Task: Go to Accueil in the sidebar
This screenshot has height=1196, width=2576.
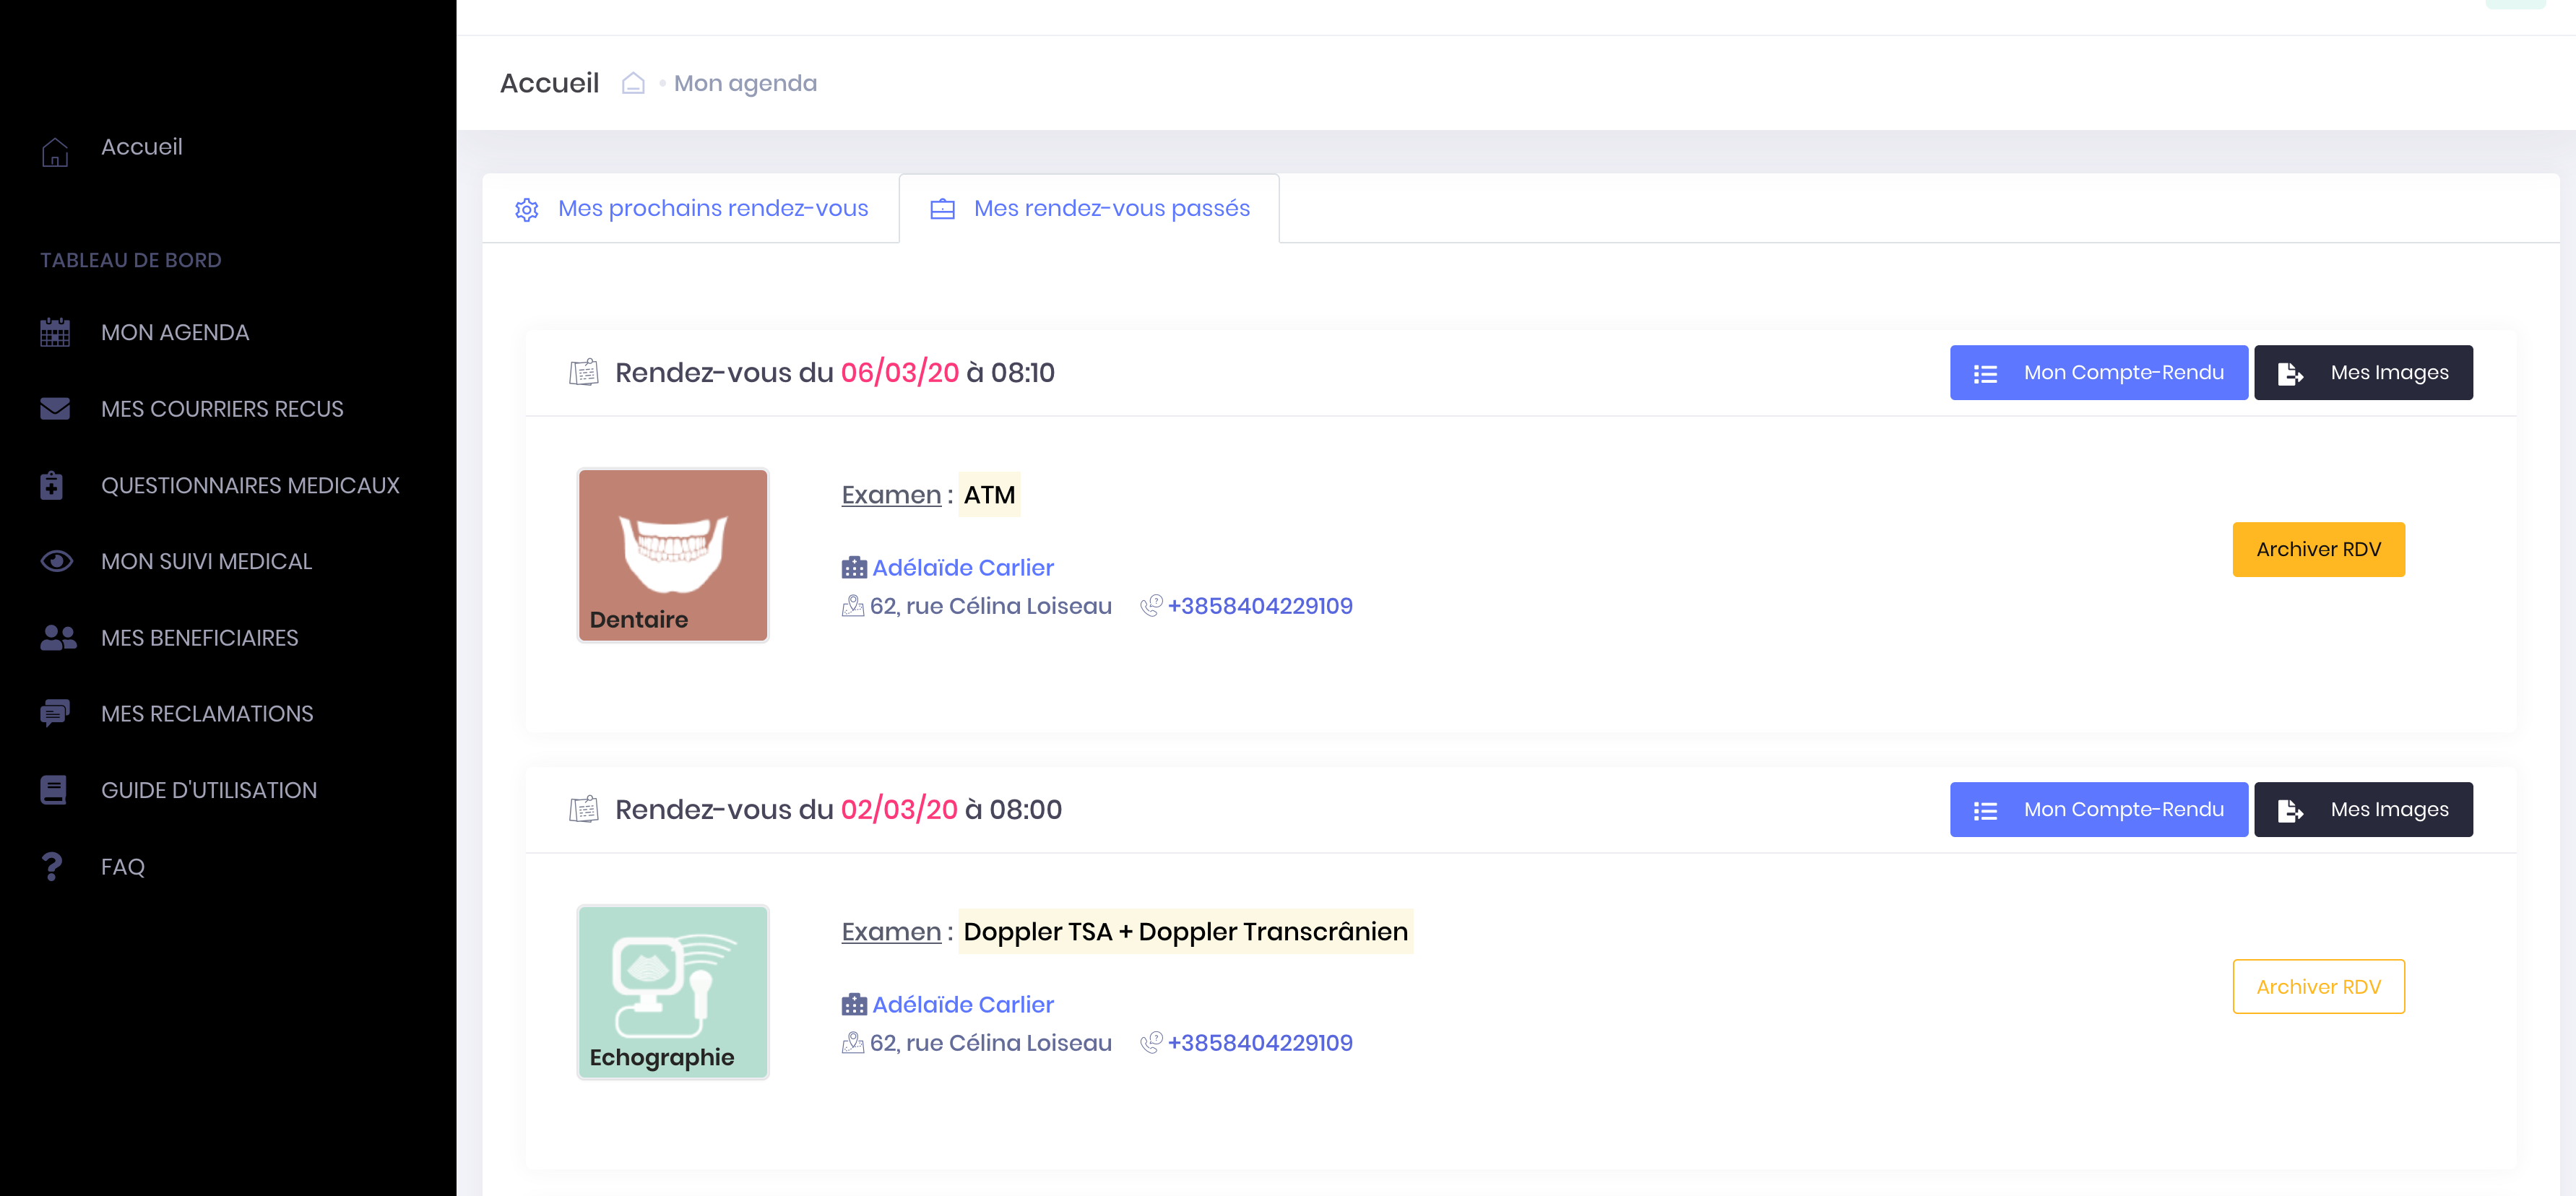Action: click(141, 147)
